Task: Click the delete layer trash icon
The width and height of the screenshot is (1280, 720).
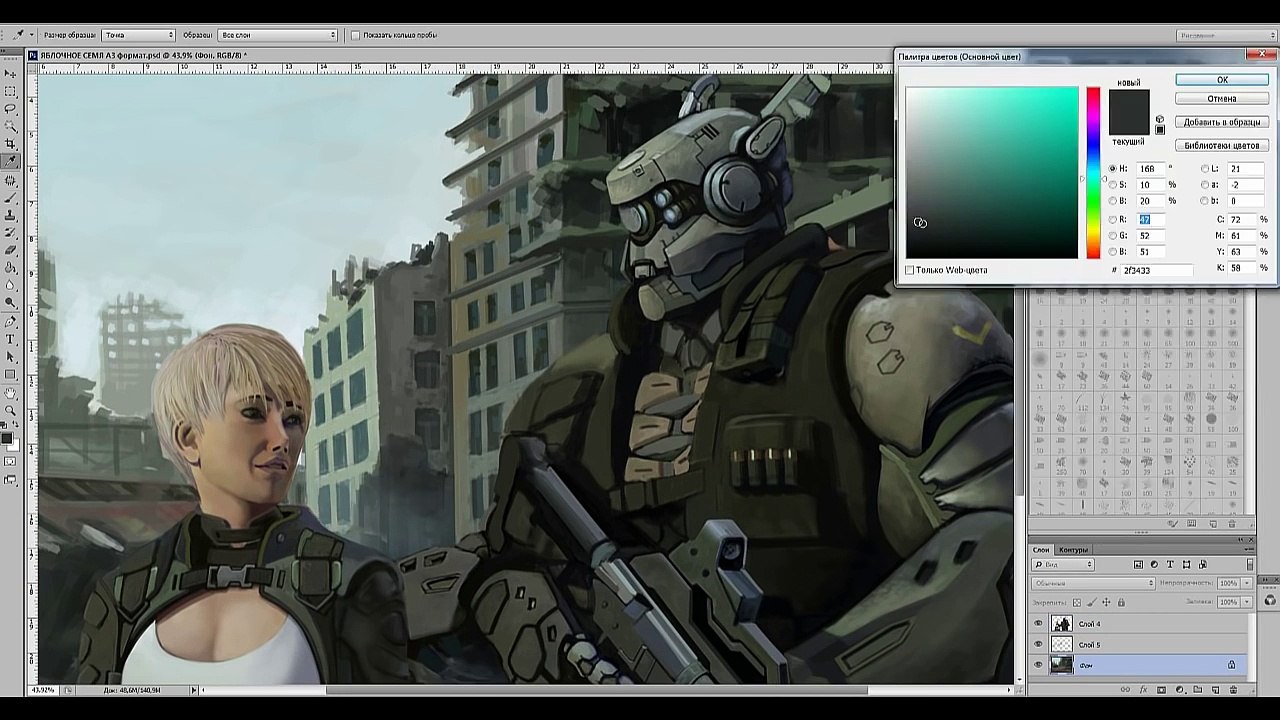Action: click(1234, 690)
